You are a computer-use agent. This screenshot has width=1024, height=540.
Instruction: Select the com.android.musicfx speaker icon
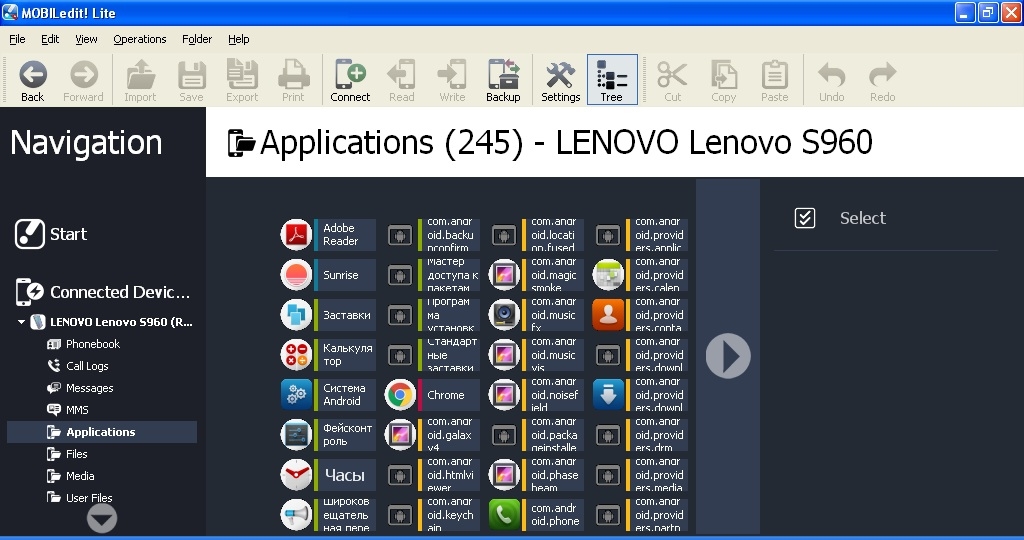point(504,315)
